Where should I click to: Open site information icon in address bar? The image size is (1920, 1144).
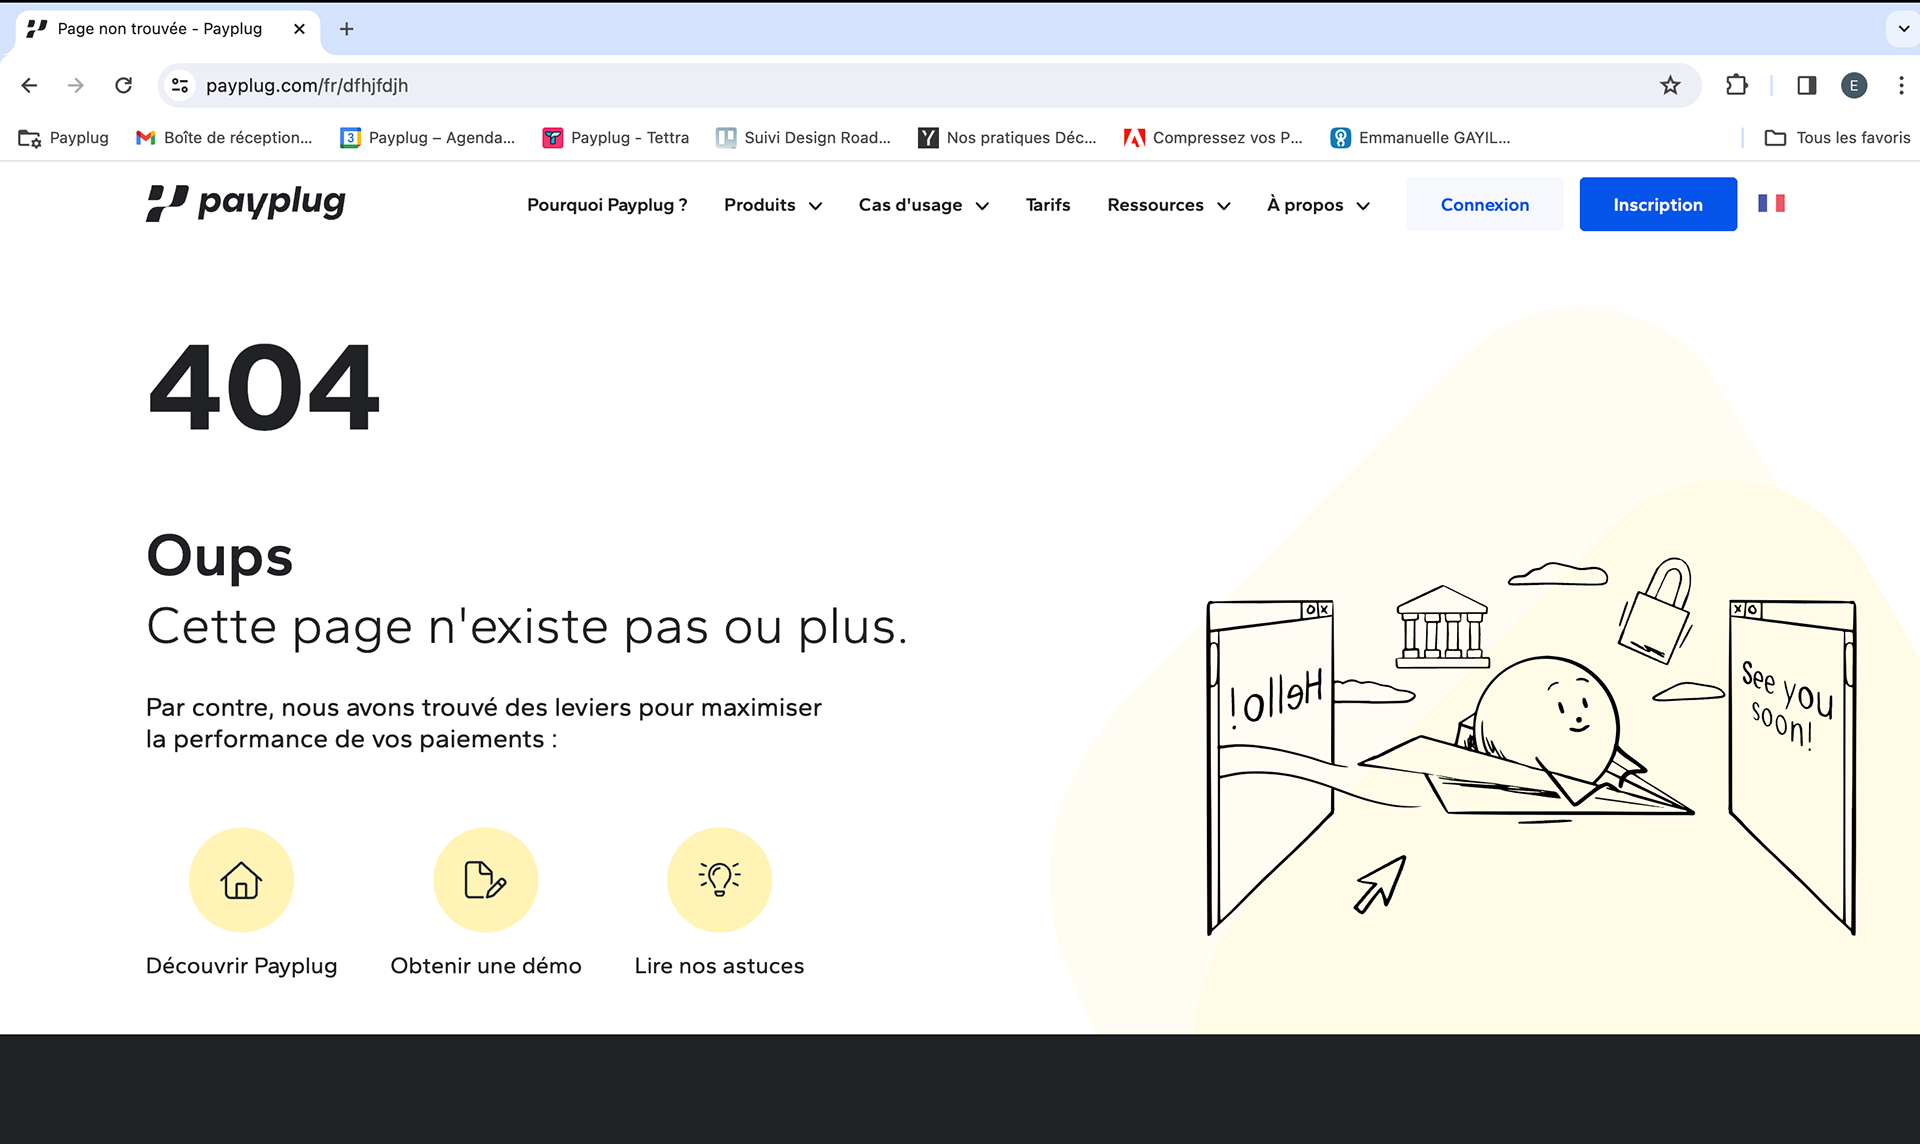click(x=180, y=85)
